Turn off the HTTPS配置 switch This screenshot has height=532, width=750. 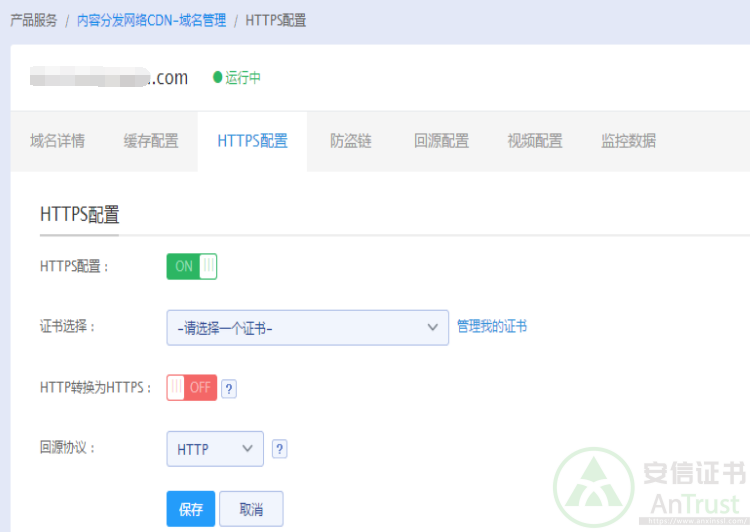(191, 266)
